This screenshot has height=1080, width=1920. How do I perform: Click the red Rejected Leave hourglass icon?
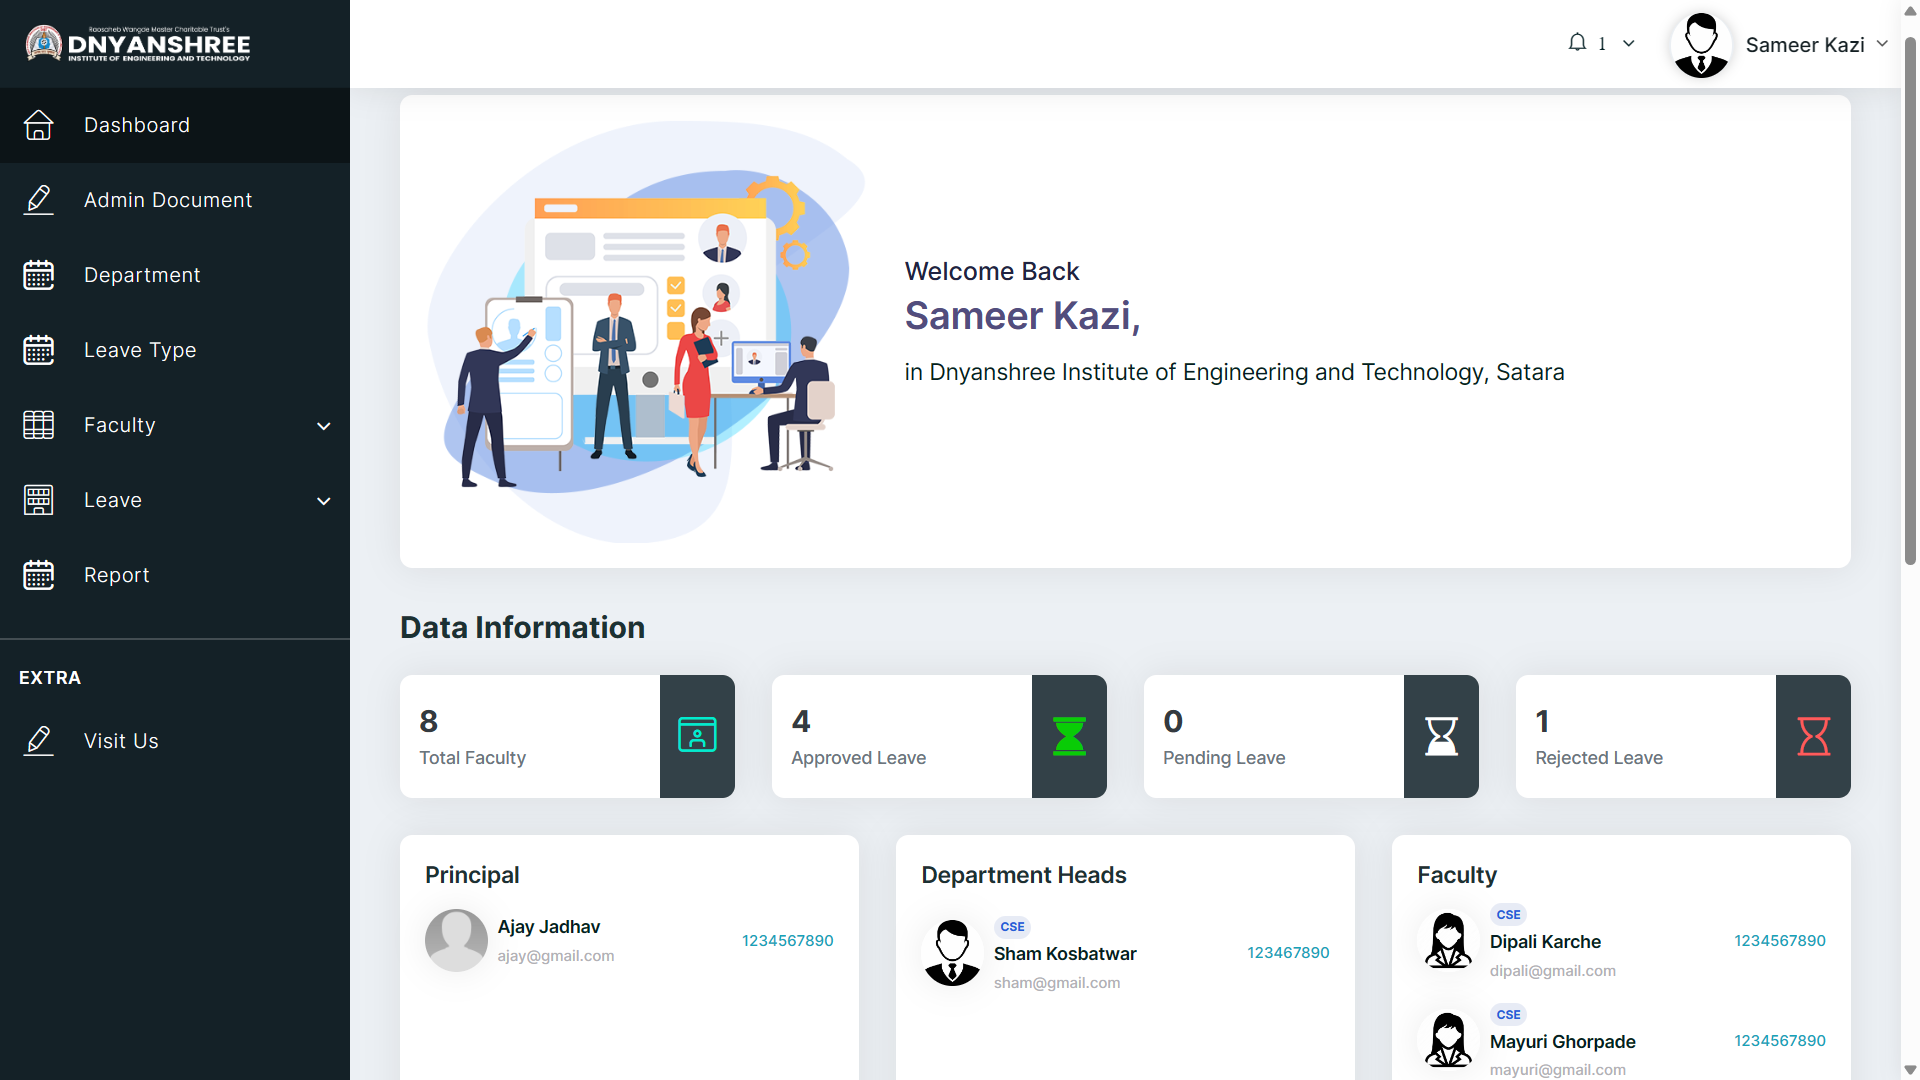[1813, 736]
